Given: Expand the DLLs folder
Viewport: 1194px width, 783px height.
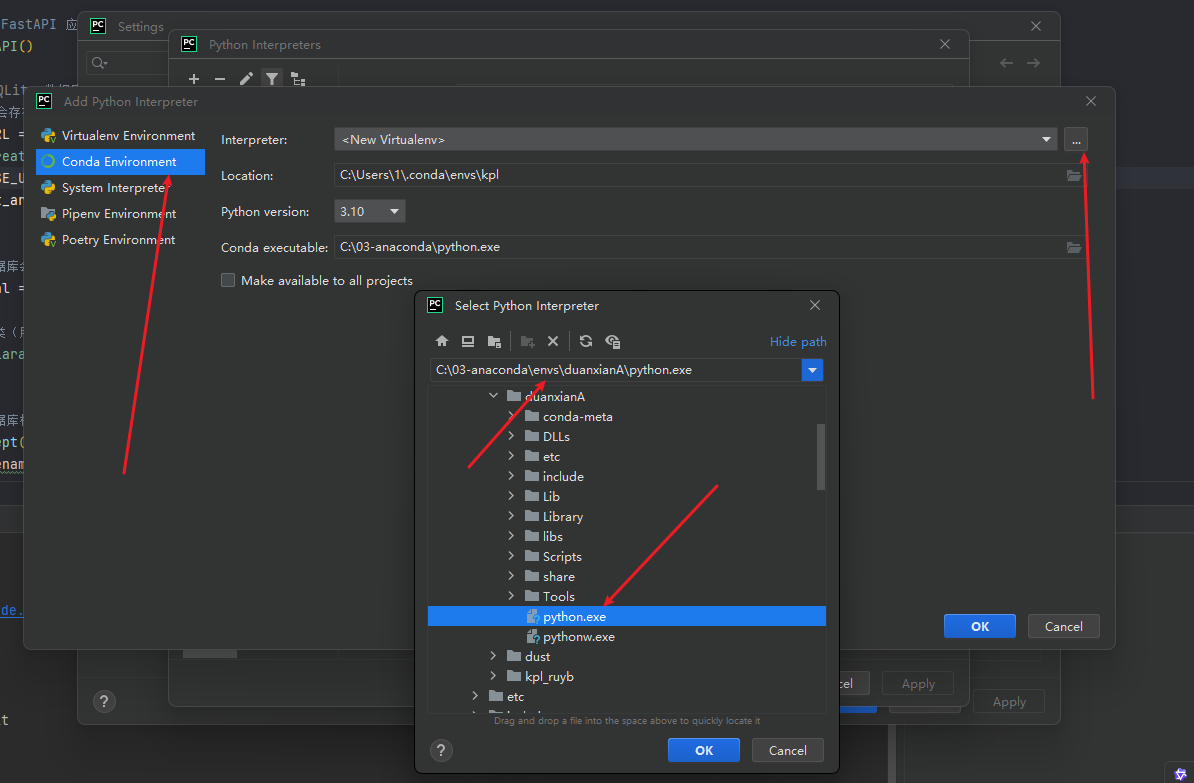Looking at the screenshot, I should (512, 436).
